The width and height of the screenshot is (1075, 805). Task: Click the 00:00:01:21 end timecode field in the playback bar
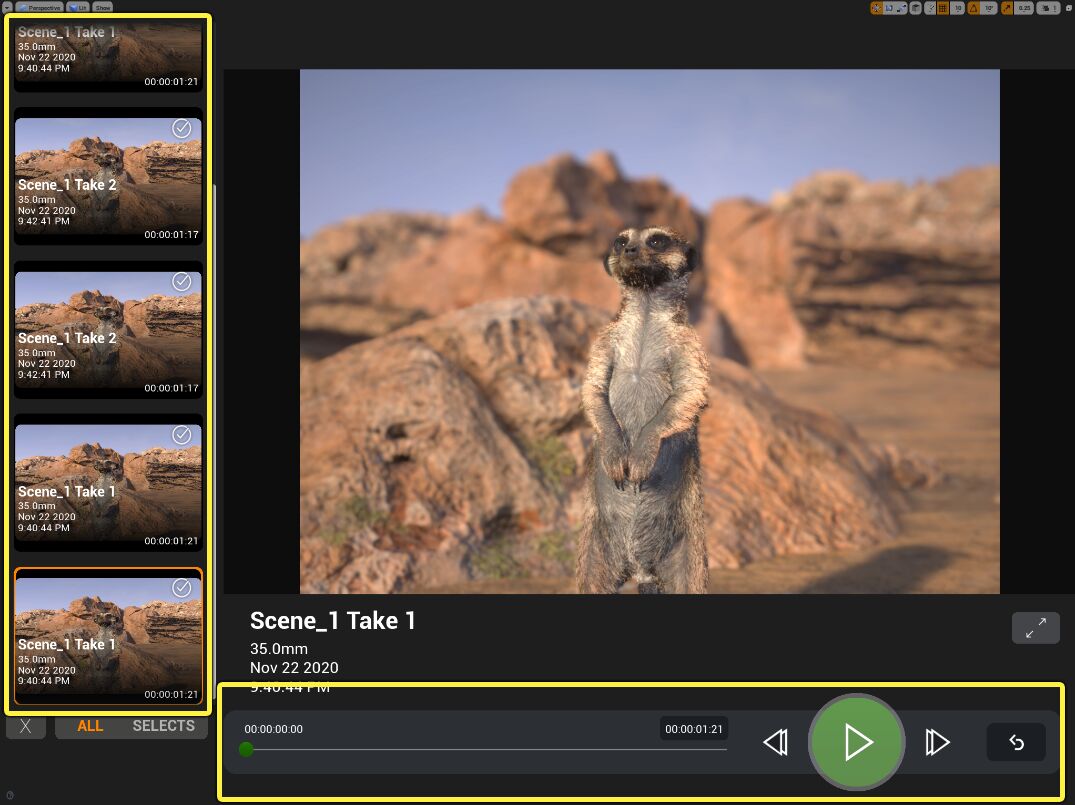694,729
